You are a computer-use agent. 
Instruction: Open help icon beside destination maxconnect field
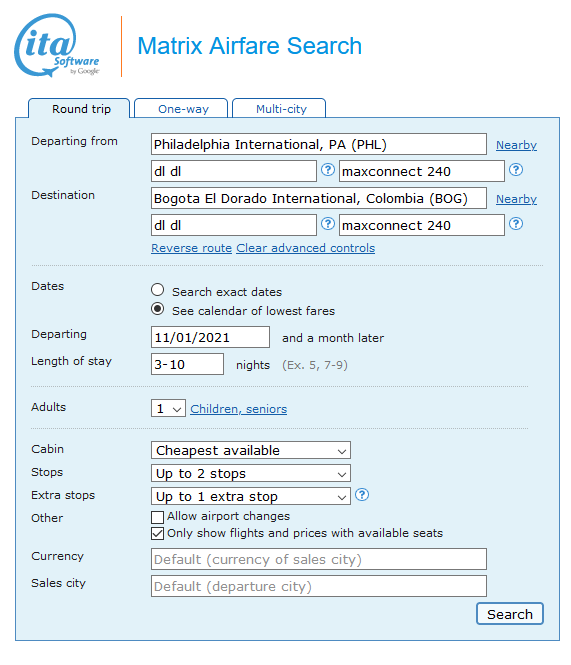tap(516, 224)
